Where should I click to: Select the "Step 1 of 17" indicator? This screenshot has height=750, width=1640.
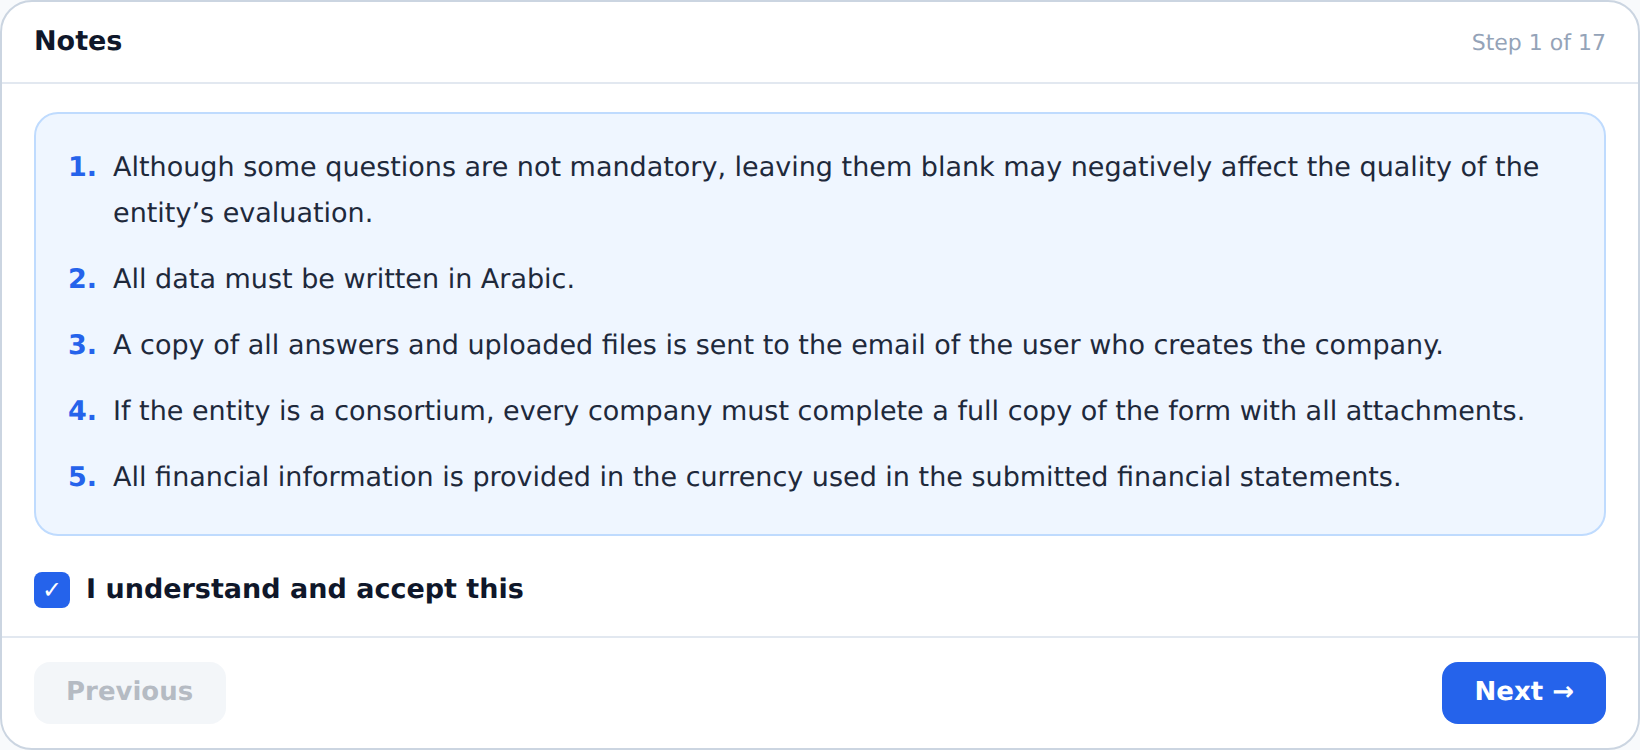tap(1538, 42)
